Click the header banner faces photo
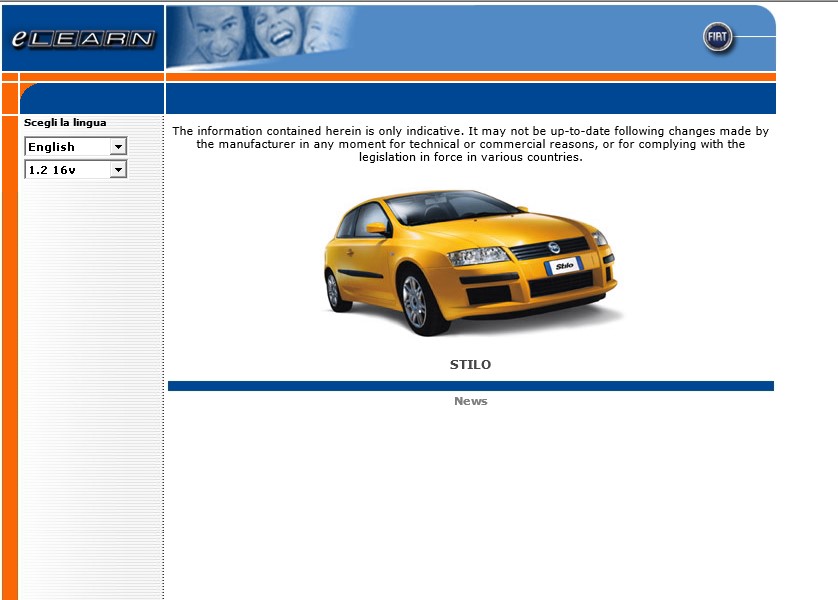The width and height of the screenshot is (838, 600). (262, 37)
